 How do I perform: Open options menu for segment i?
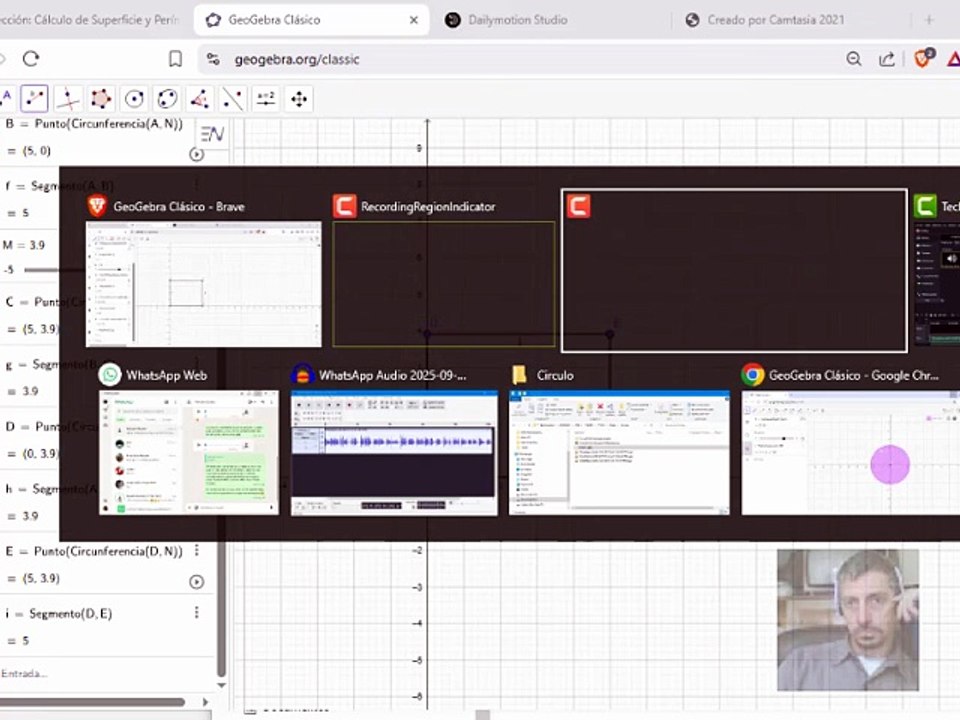[x=197, y=612]
